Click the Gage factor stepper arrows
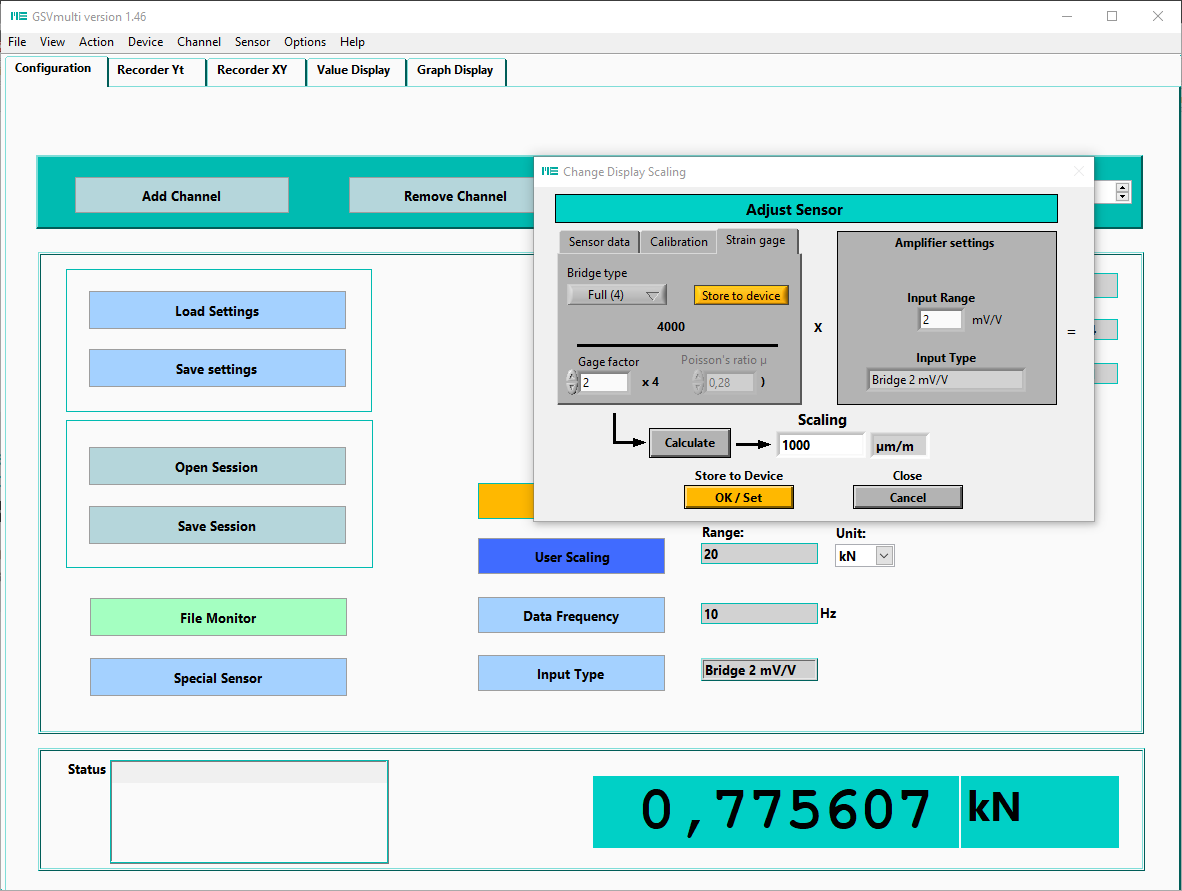Image resolution: width=1182 pixels, height=891 pixels. point(572,382)
